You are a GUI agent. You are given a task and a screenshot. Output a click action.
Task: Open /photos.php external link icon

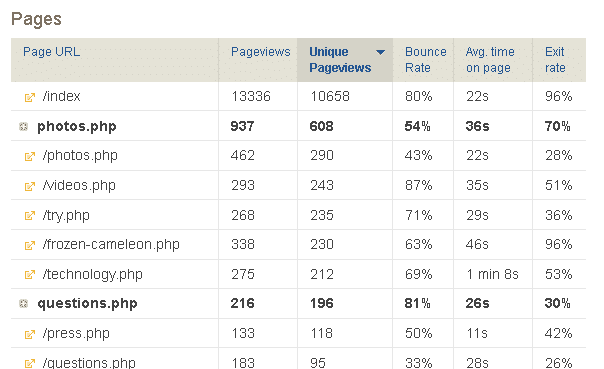coord(30,156)
